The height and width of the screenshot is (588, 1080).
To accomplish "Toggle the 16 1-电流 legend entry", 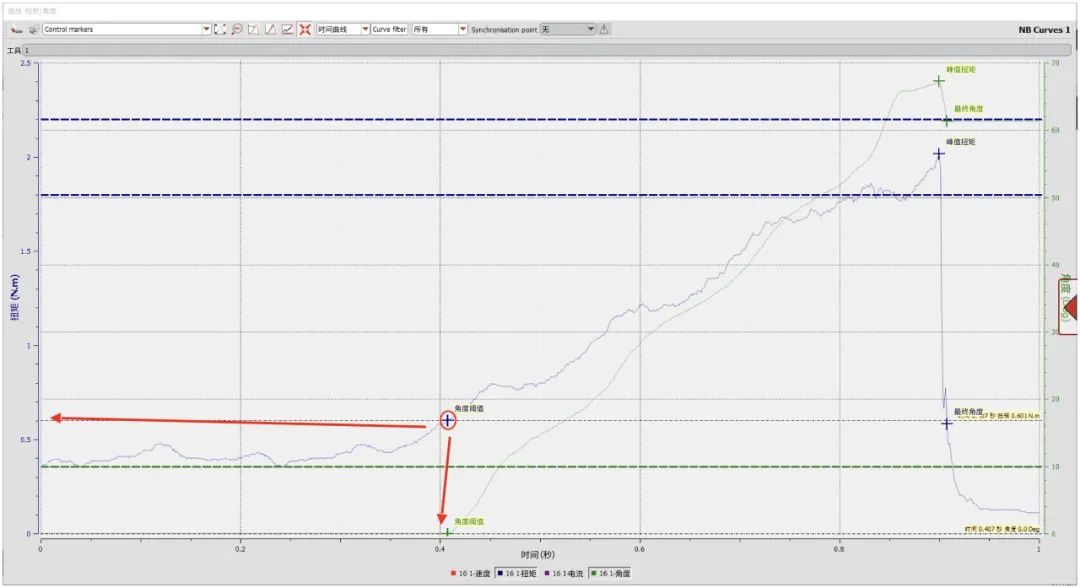I will point(563,574).
